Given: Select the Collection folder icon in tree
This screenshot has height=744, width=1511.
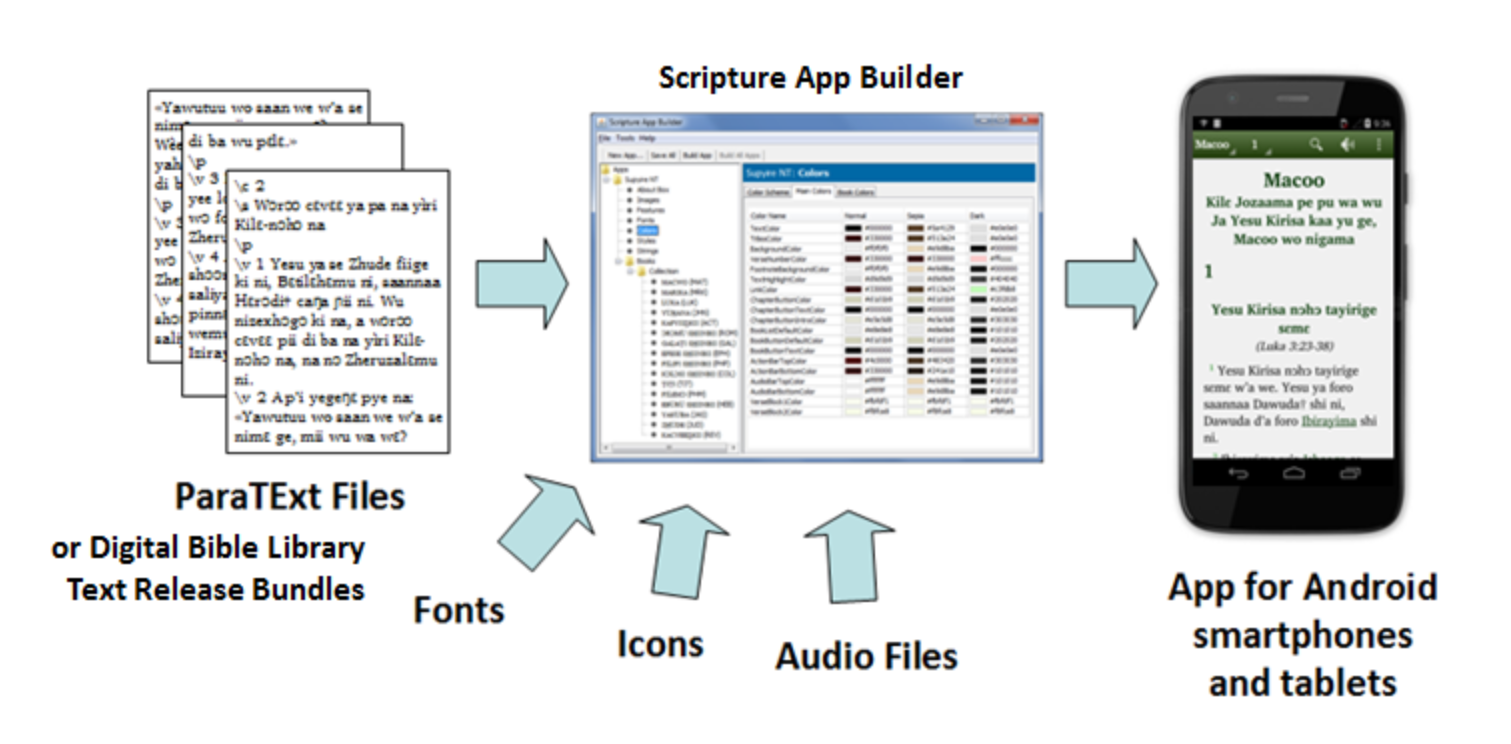Looking at the screenshot, I should click(x=641, y=271).
